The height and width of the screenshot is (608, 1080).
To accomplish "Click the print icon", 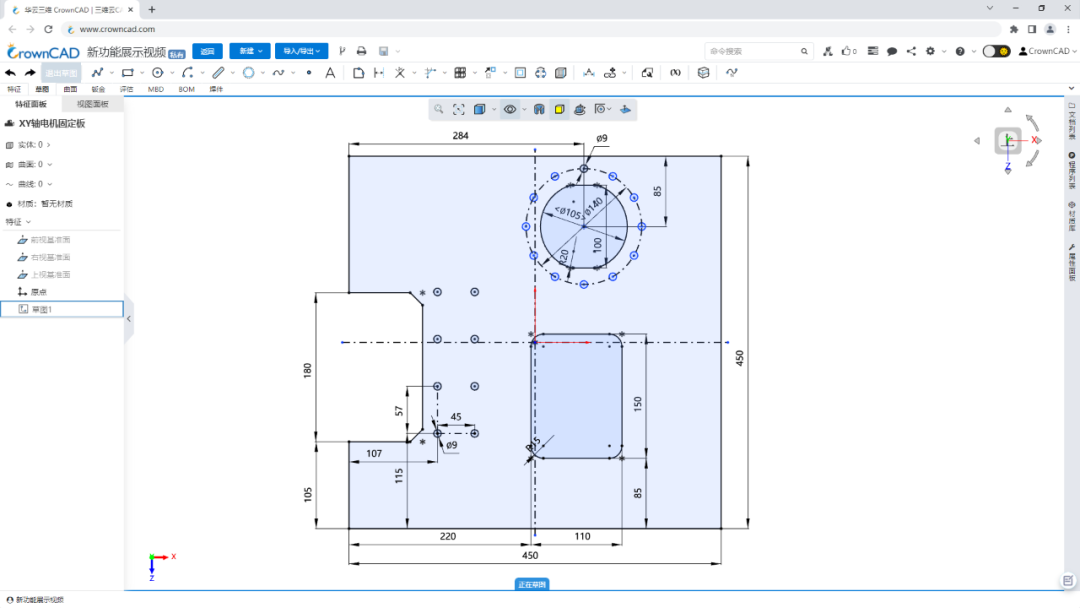I will point(362,51).
